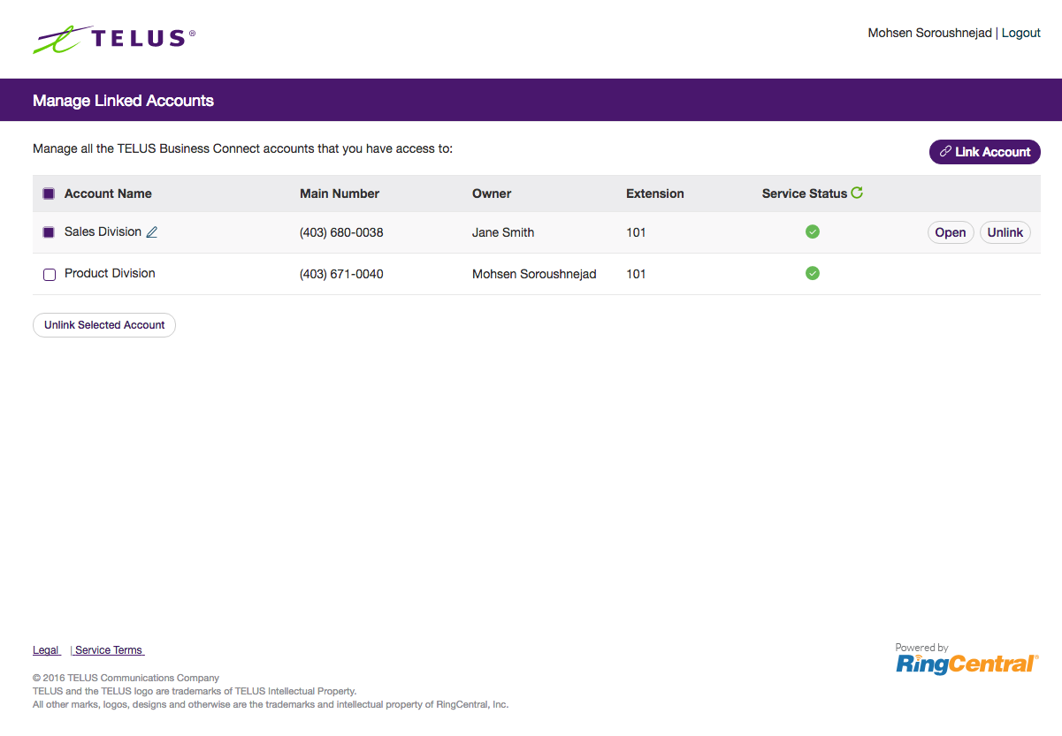Click the Mohsen Soroushnejad username

pyautogui.click(x=929, y=32)
